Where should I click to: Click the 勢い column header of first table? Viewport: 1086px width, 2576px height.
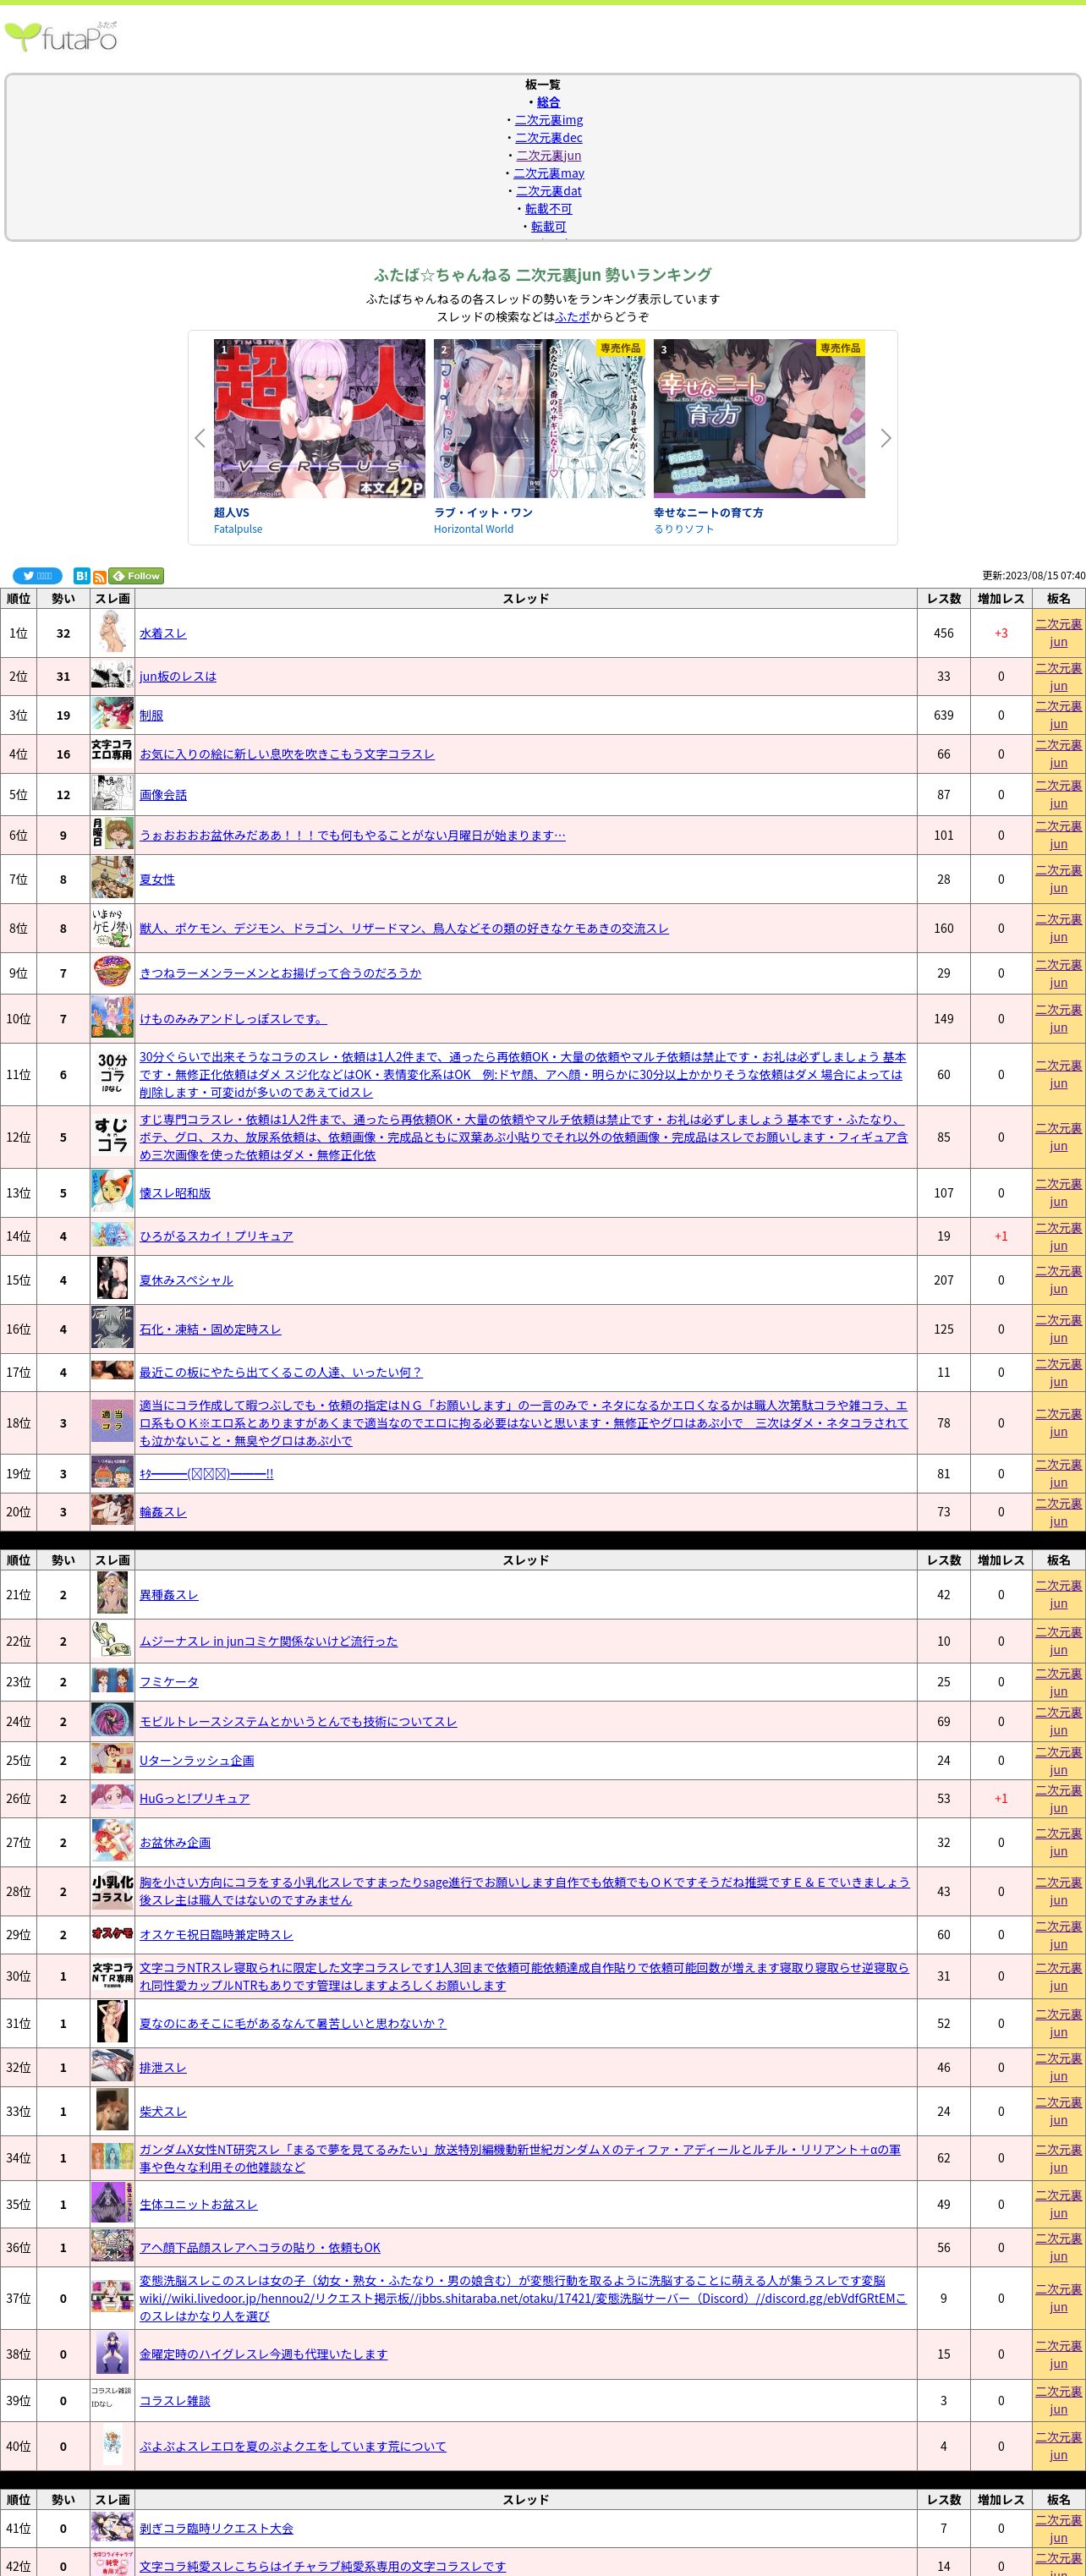pos(63,599)
